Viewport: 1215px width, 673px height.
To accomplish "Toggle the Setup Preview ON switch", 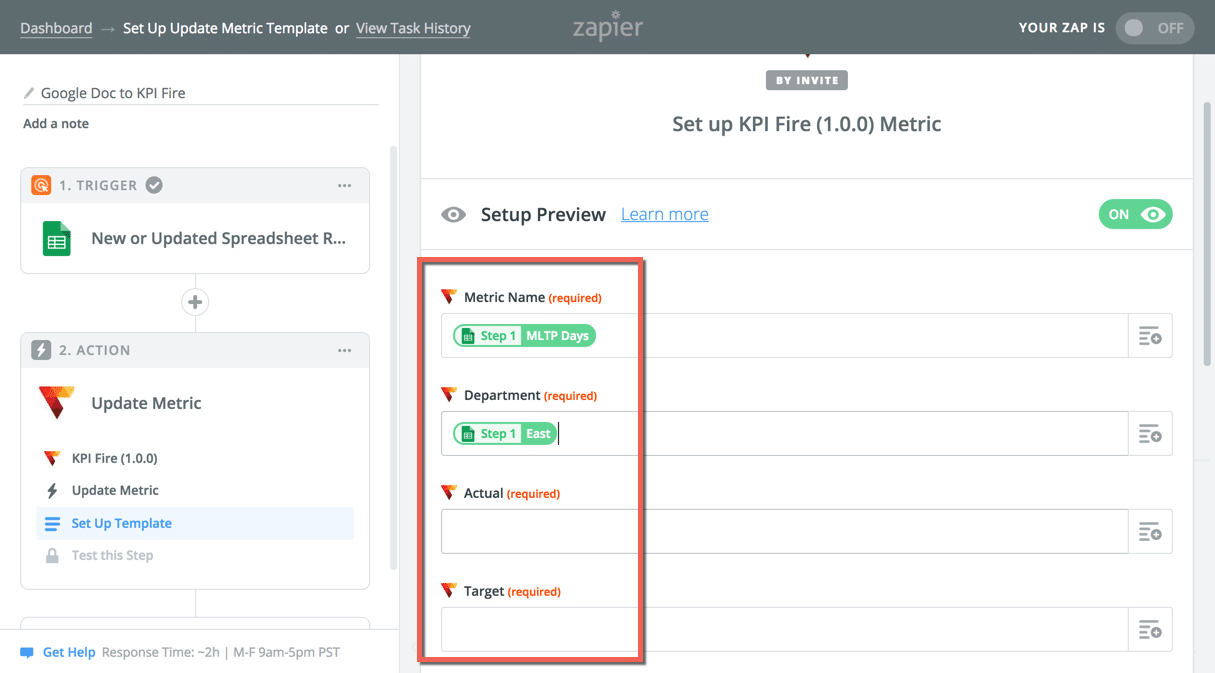I will (x=1135, y=214).
